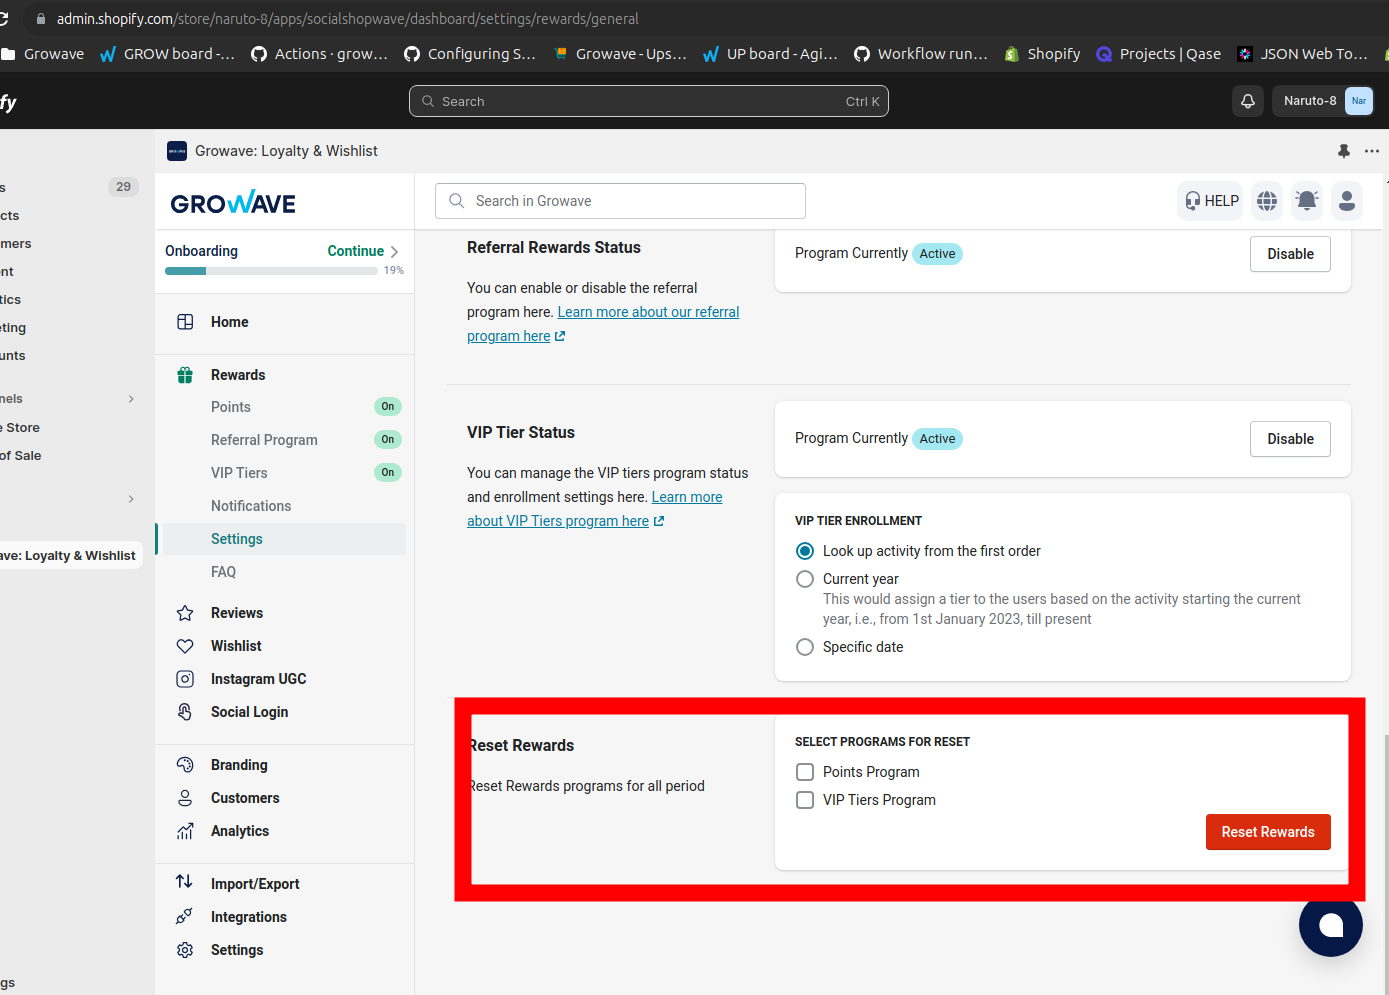
Task: Select the Specific date enrollment option
Action: [805, 647]
